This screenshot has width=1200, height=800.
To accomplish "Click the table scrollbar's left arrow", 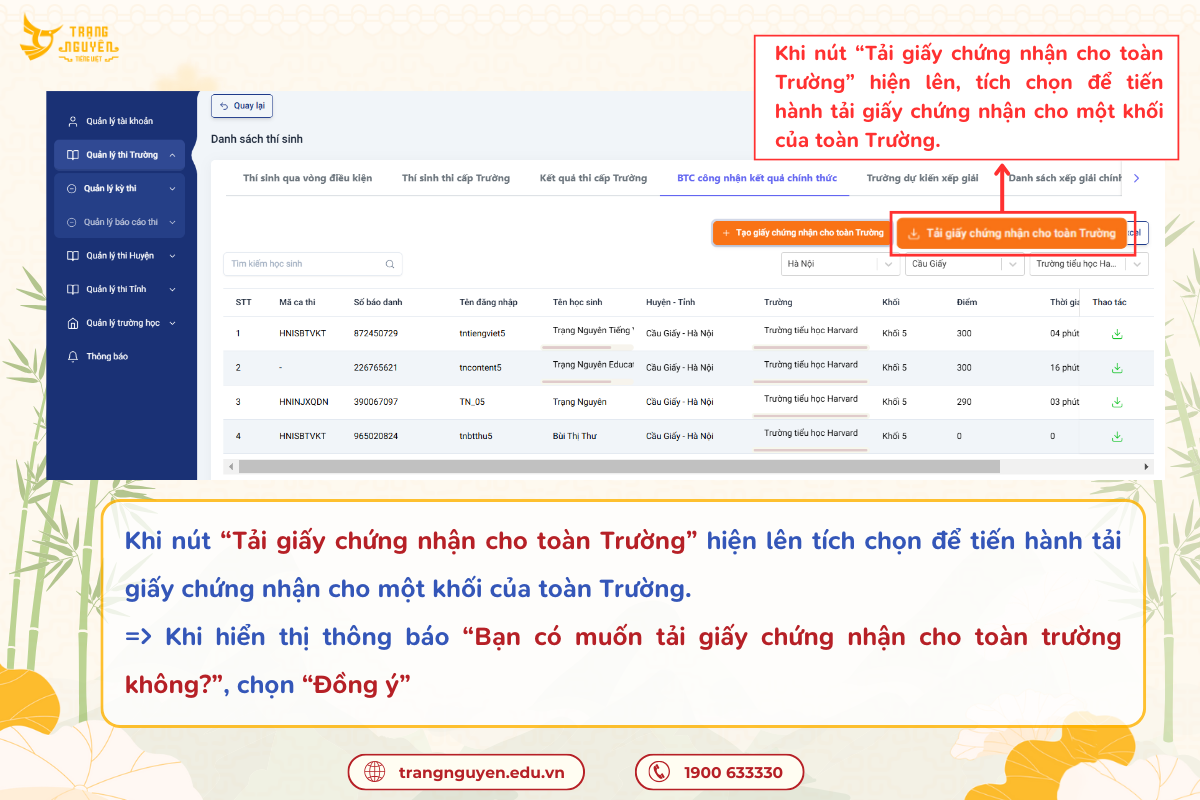I will click(x=231, y=466).
